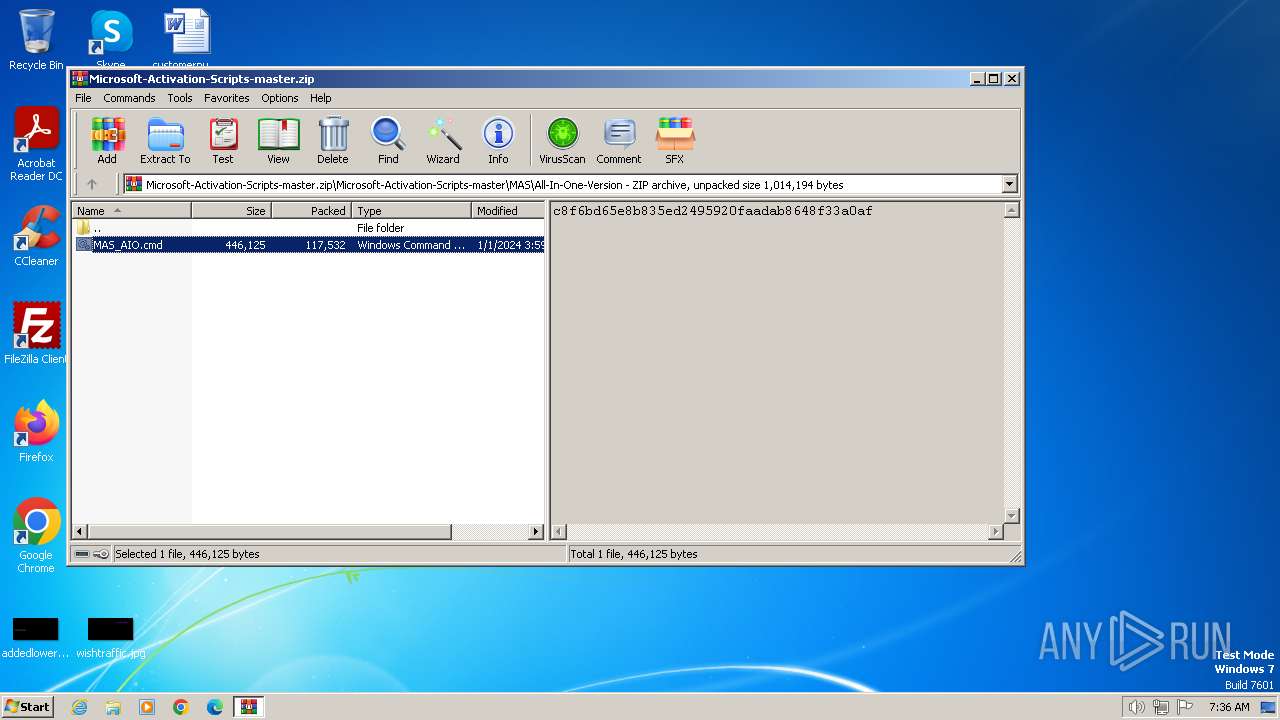
Task: Click the volume speaker tray icon
Action: pos(1136,707)
